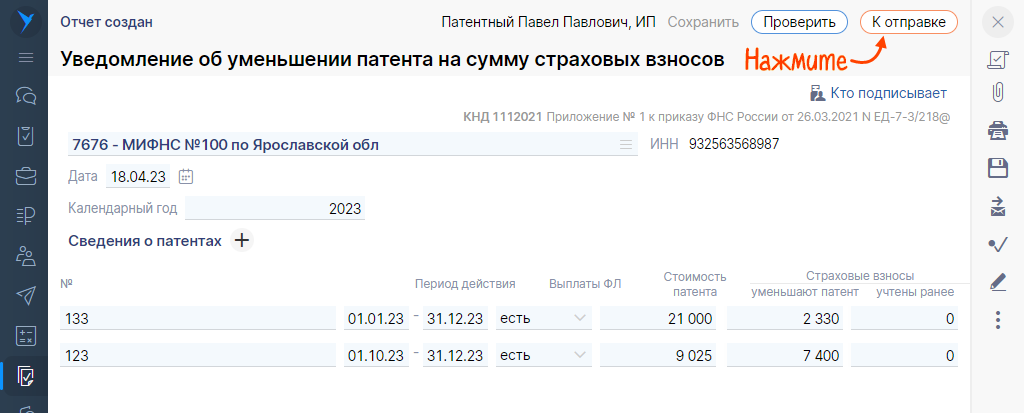This screenshot has width=1024, height=413.
Task: Click the pencil edit icon on right panel
Action: coord(997,283)
